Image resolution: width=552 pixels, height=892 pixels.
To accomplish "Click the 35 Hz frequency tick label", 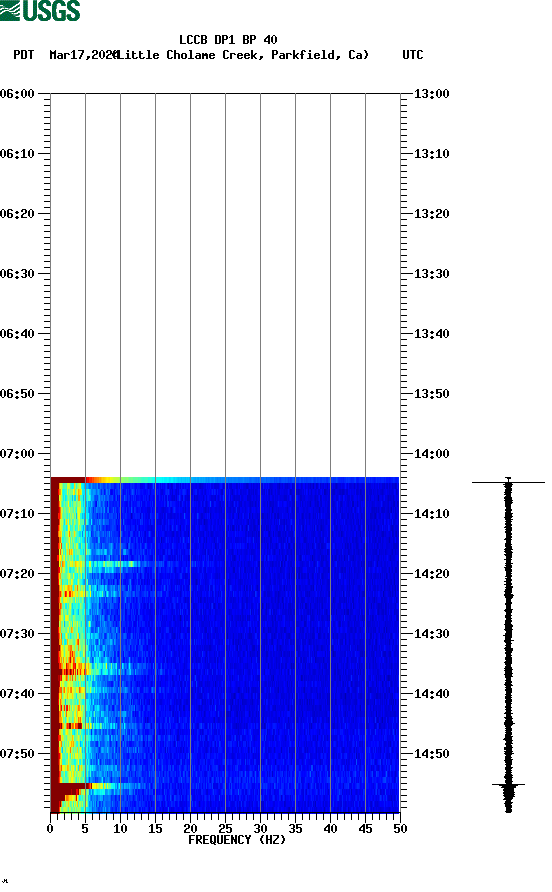I will point(295,829).
